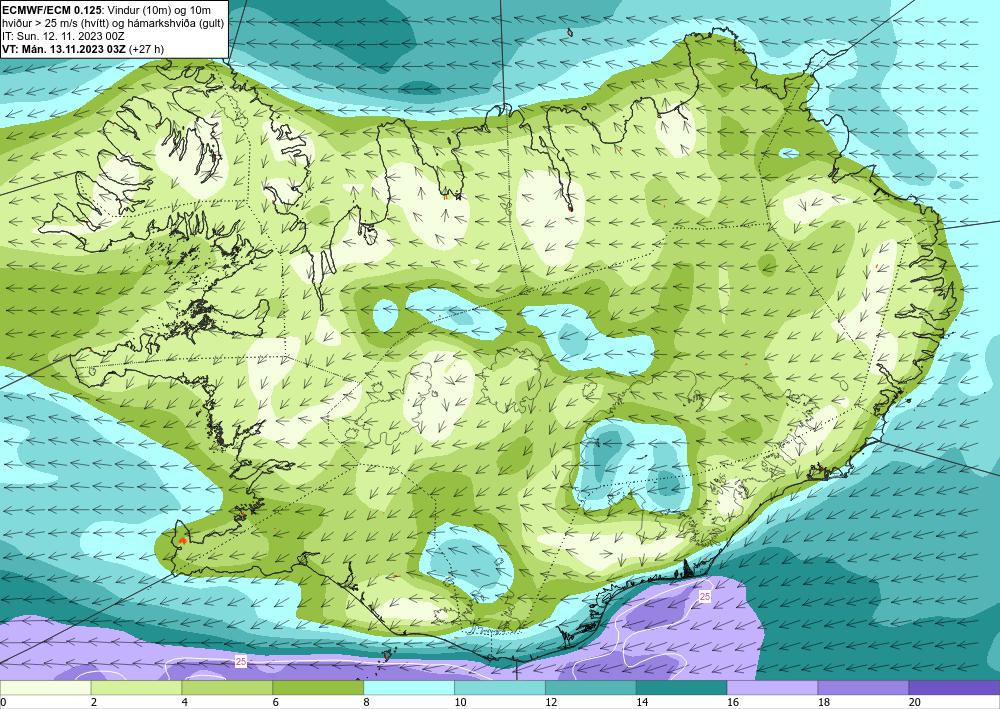
Task: Click the legend scale value "16"
Action: [x=733, y=703]
